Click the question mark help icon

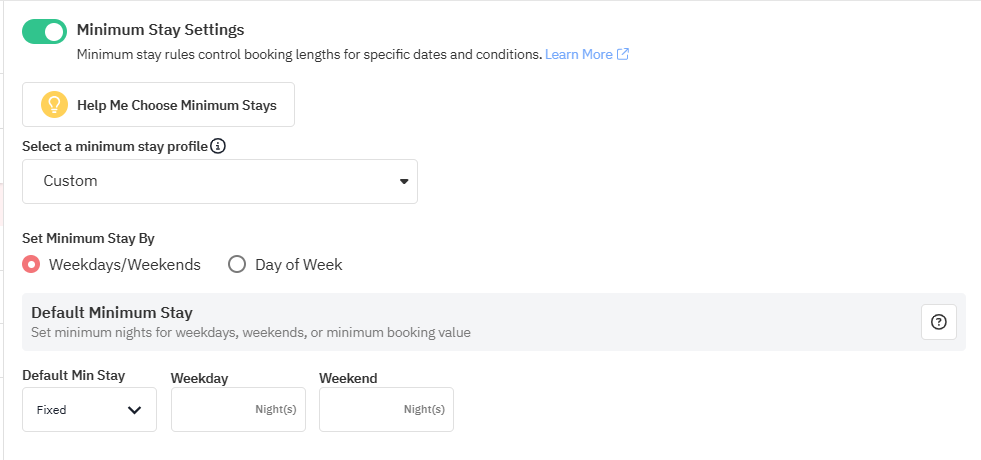pos(938,322)
